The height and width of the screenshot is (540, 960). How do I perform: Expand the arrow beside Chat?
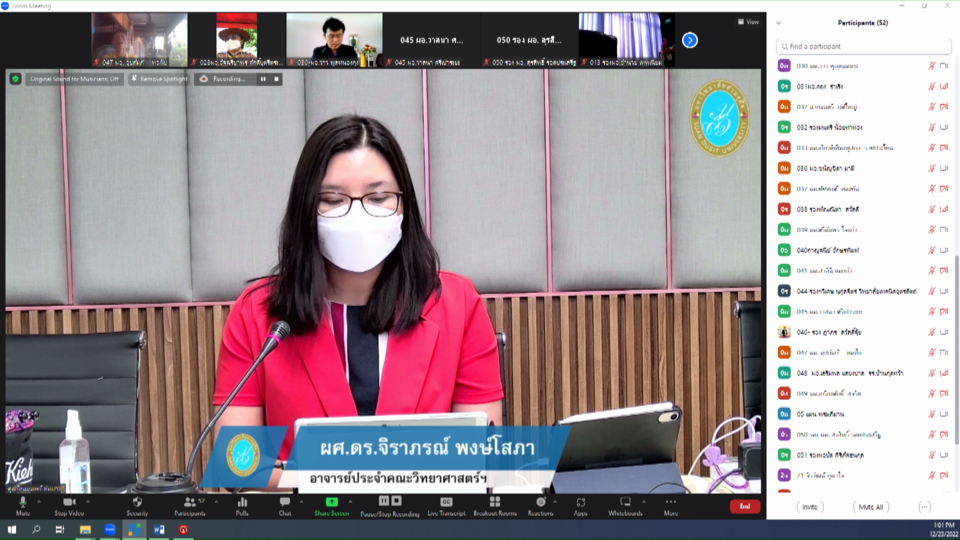(301, 502)
